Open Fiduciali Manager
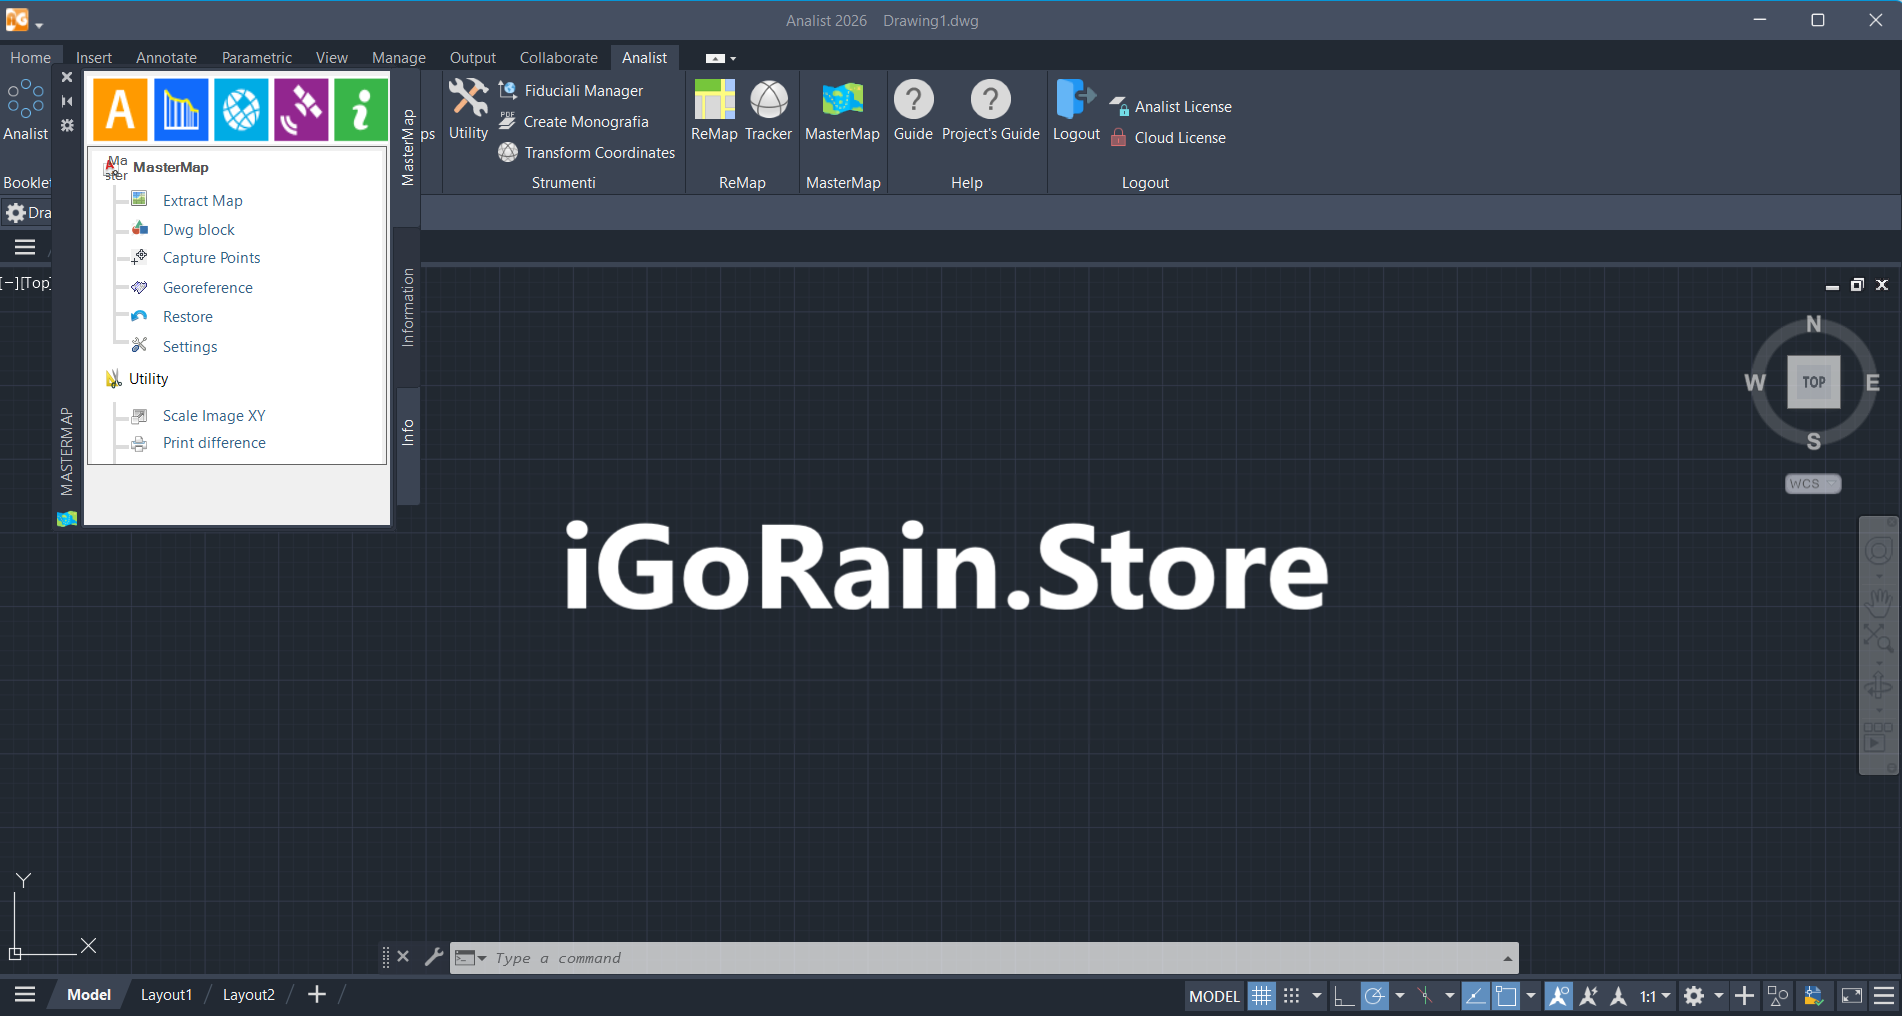Screen dimensions: 1902x1016 (x=583, y=91)
